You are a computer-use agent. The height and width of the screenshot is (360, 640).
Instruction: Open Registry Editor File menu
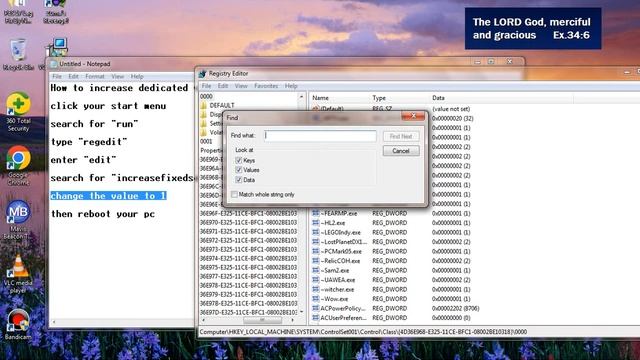click(207, 86)
